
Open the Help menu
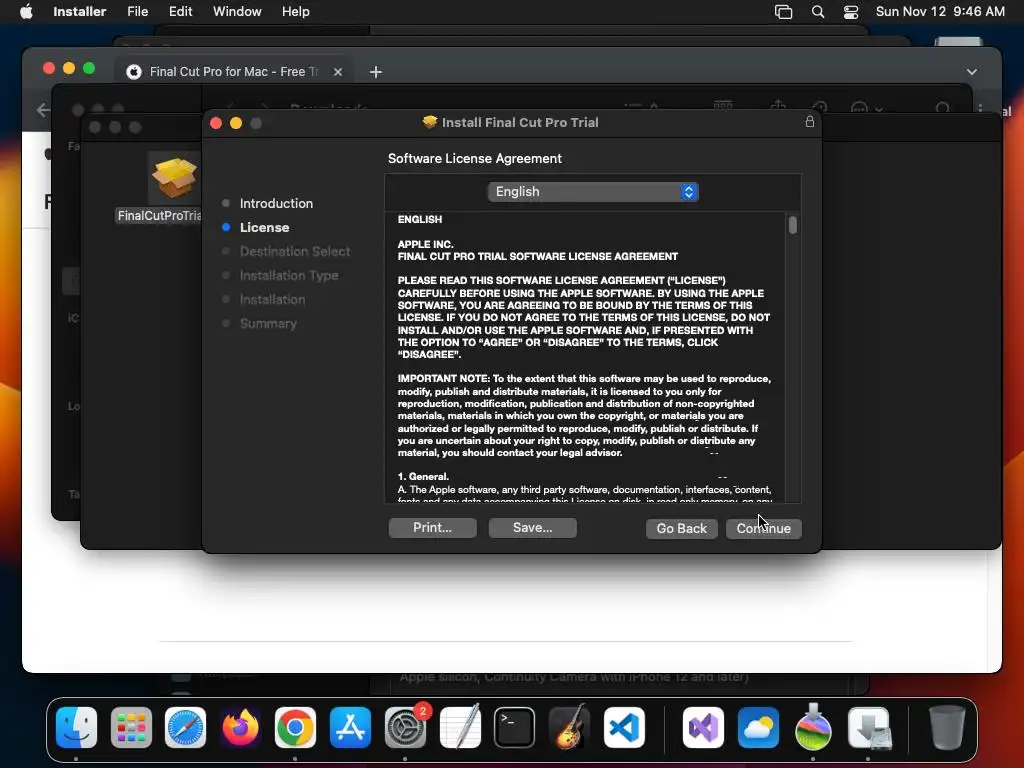295,11
